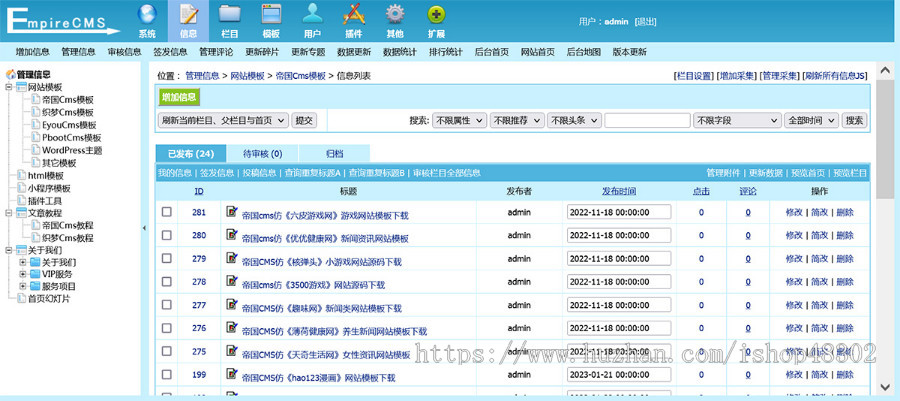900x401 pixels.
Task: Click the 栏目 folder icon
Action: tap(229, 14)
